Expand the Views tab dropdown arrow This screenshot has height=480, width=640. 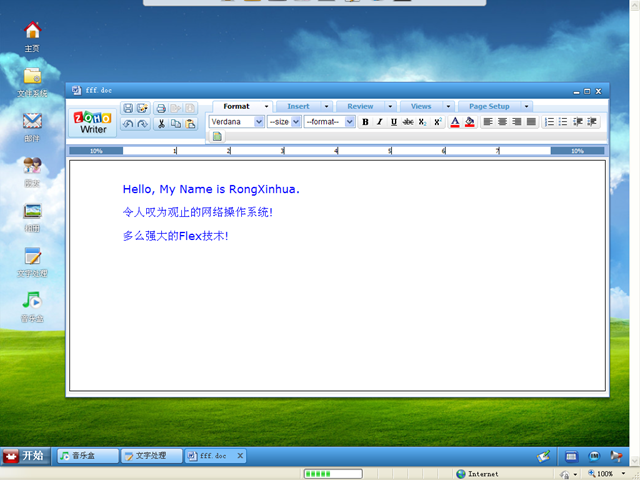pyautogui.click(x=449, y=106)
